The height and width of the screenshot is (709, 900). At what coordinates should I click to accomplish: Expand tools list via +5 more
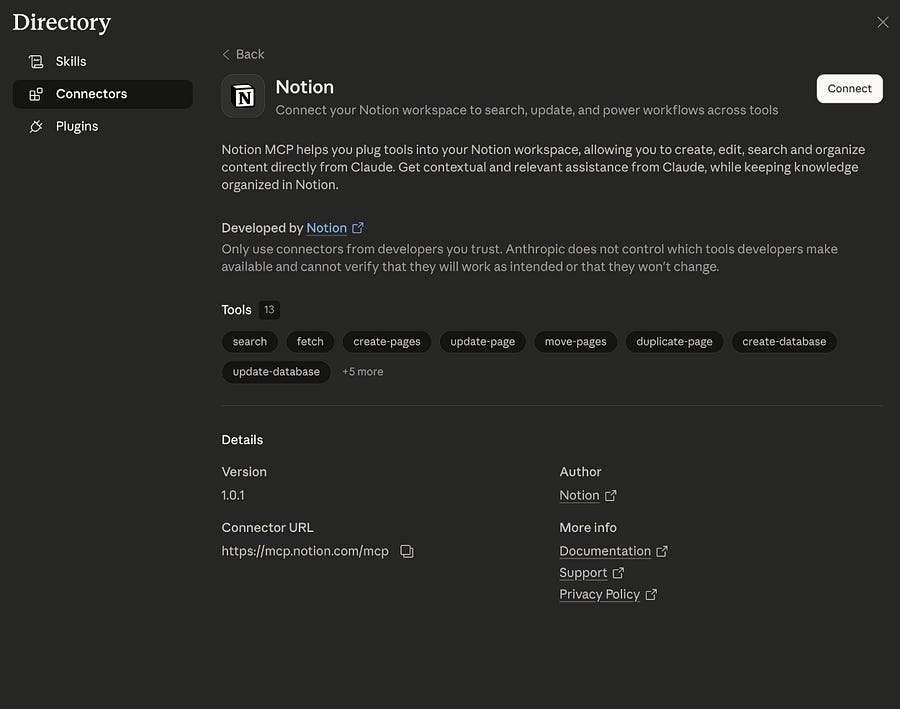pyautogui.click(x=363, y=372)
